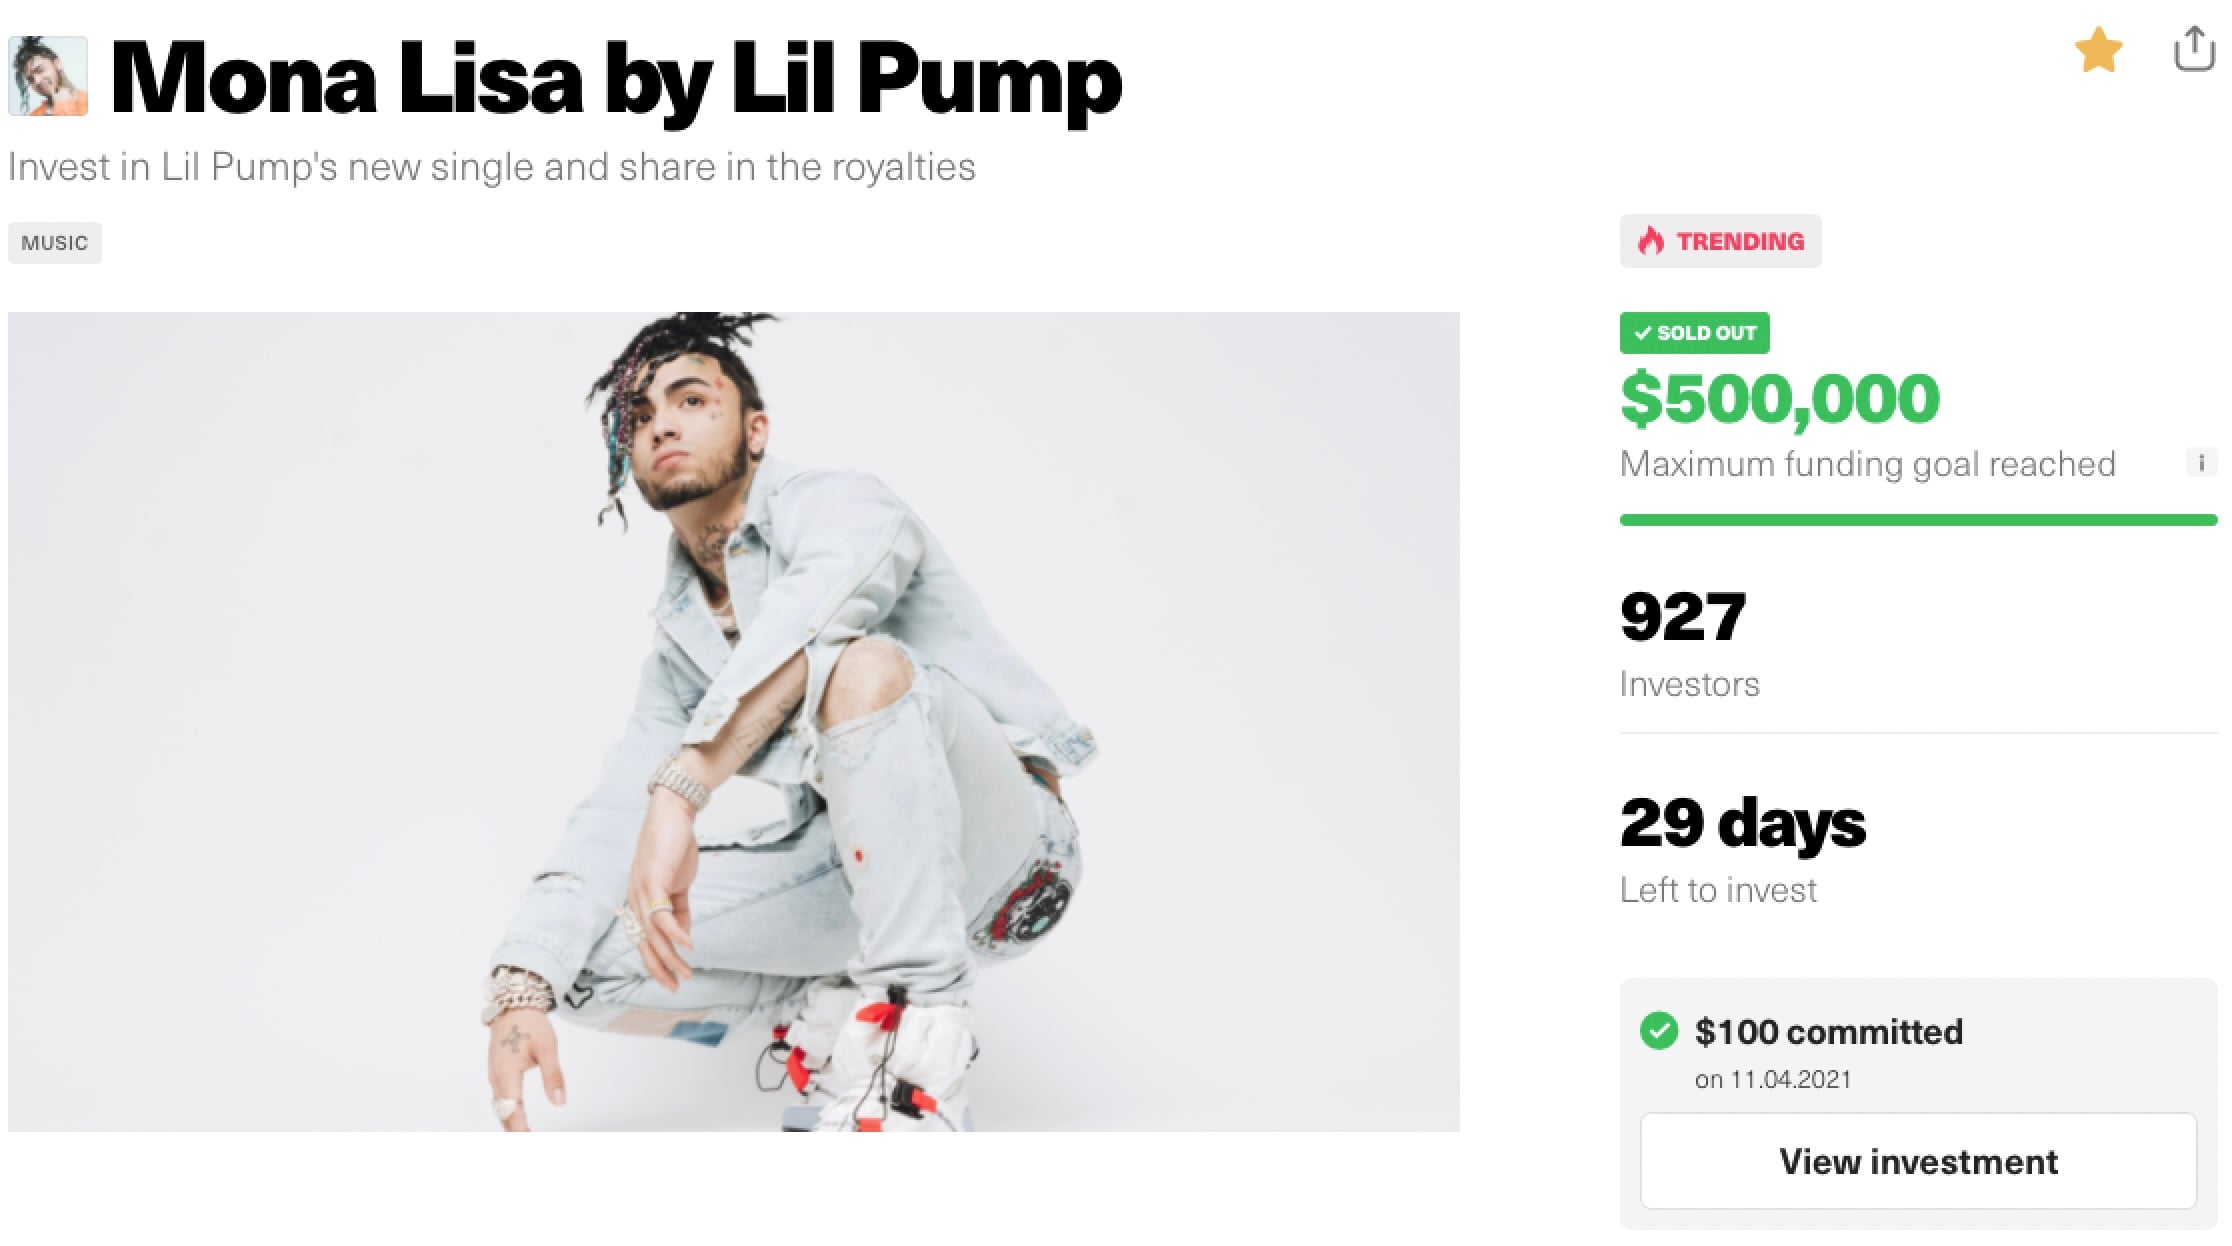The image size is (2232, 1246).
Task: Click green check circle beside $100 committed
Action: (x=1659, y=1031)
